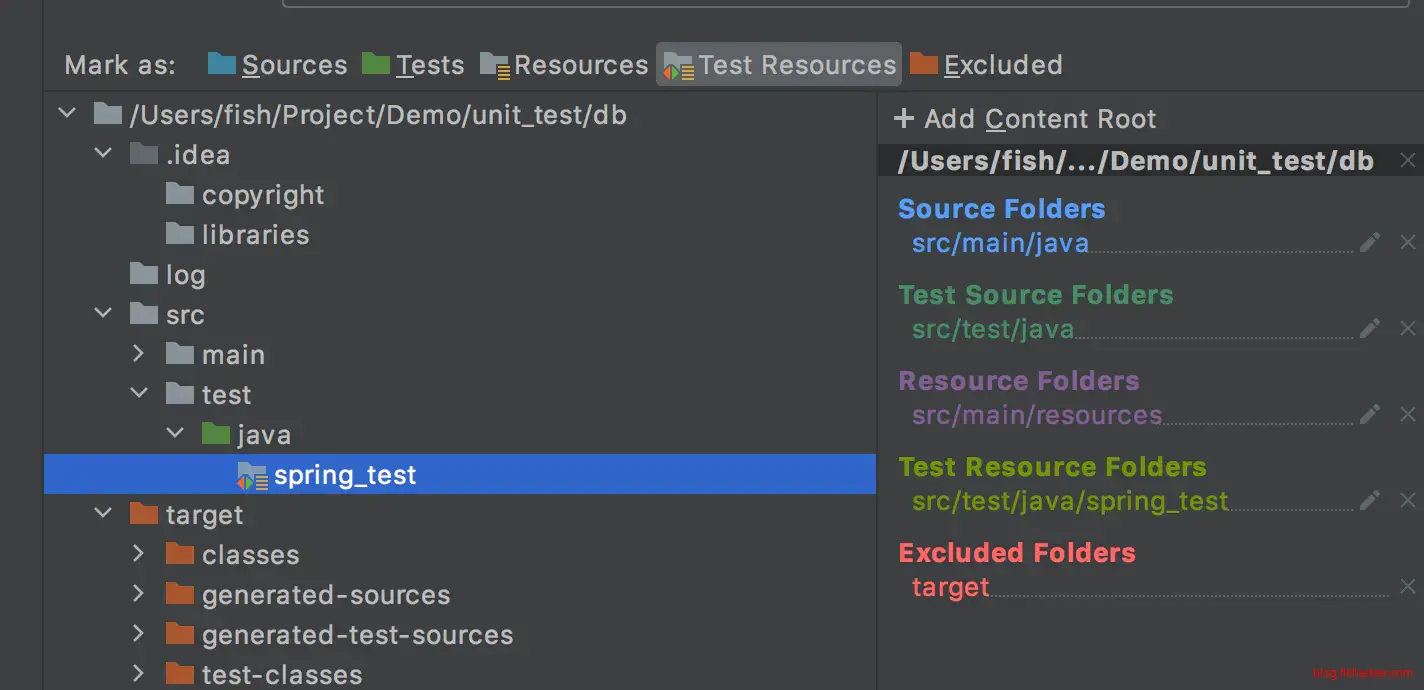Mark folder as Excluded
Image resolution: width=1424 pixels, height=690 pixels.
986,65
